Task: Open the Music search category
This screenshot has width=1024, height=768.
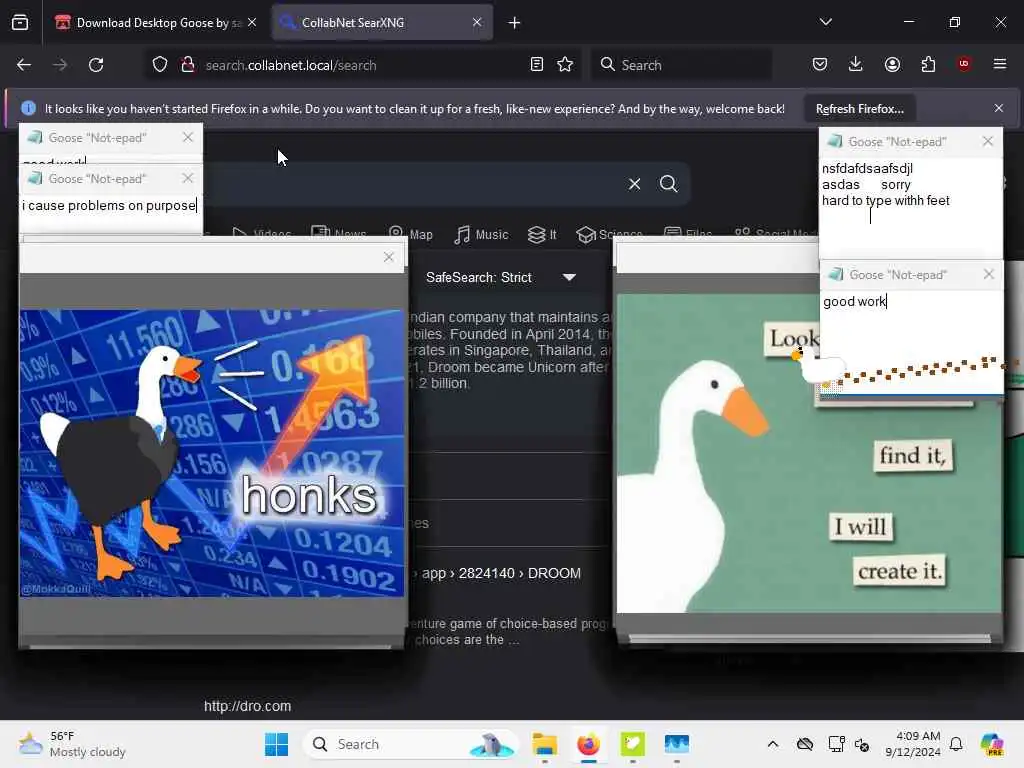Action: point(481,234)
